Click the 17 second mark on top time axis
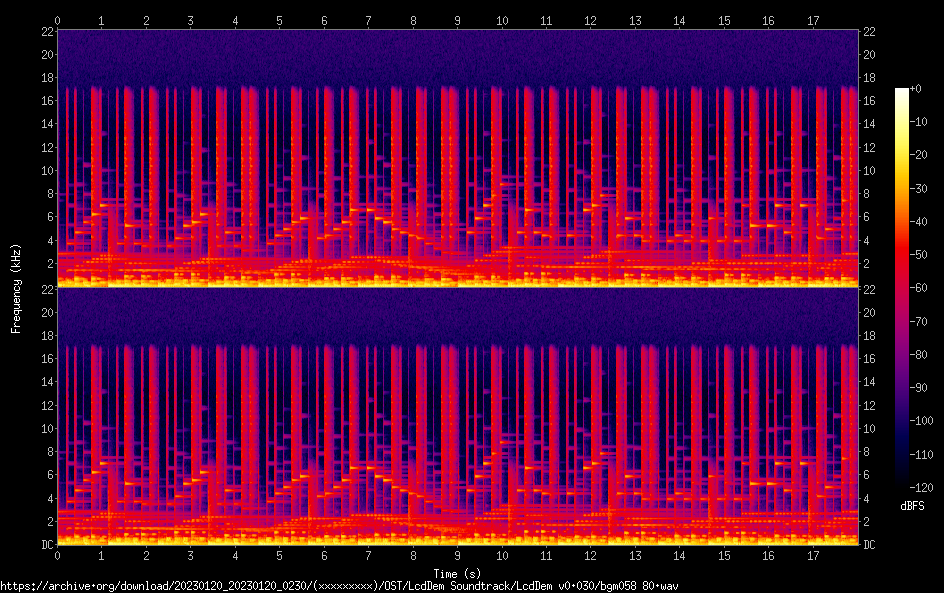This screenshot has width=944, height=593. [x=812, y=20]
